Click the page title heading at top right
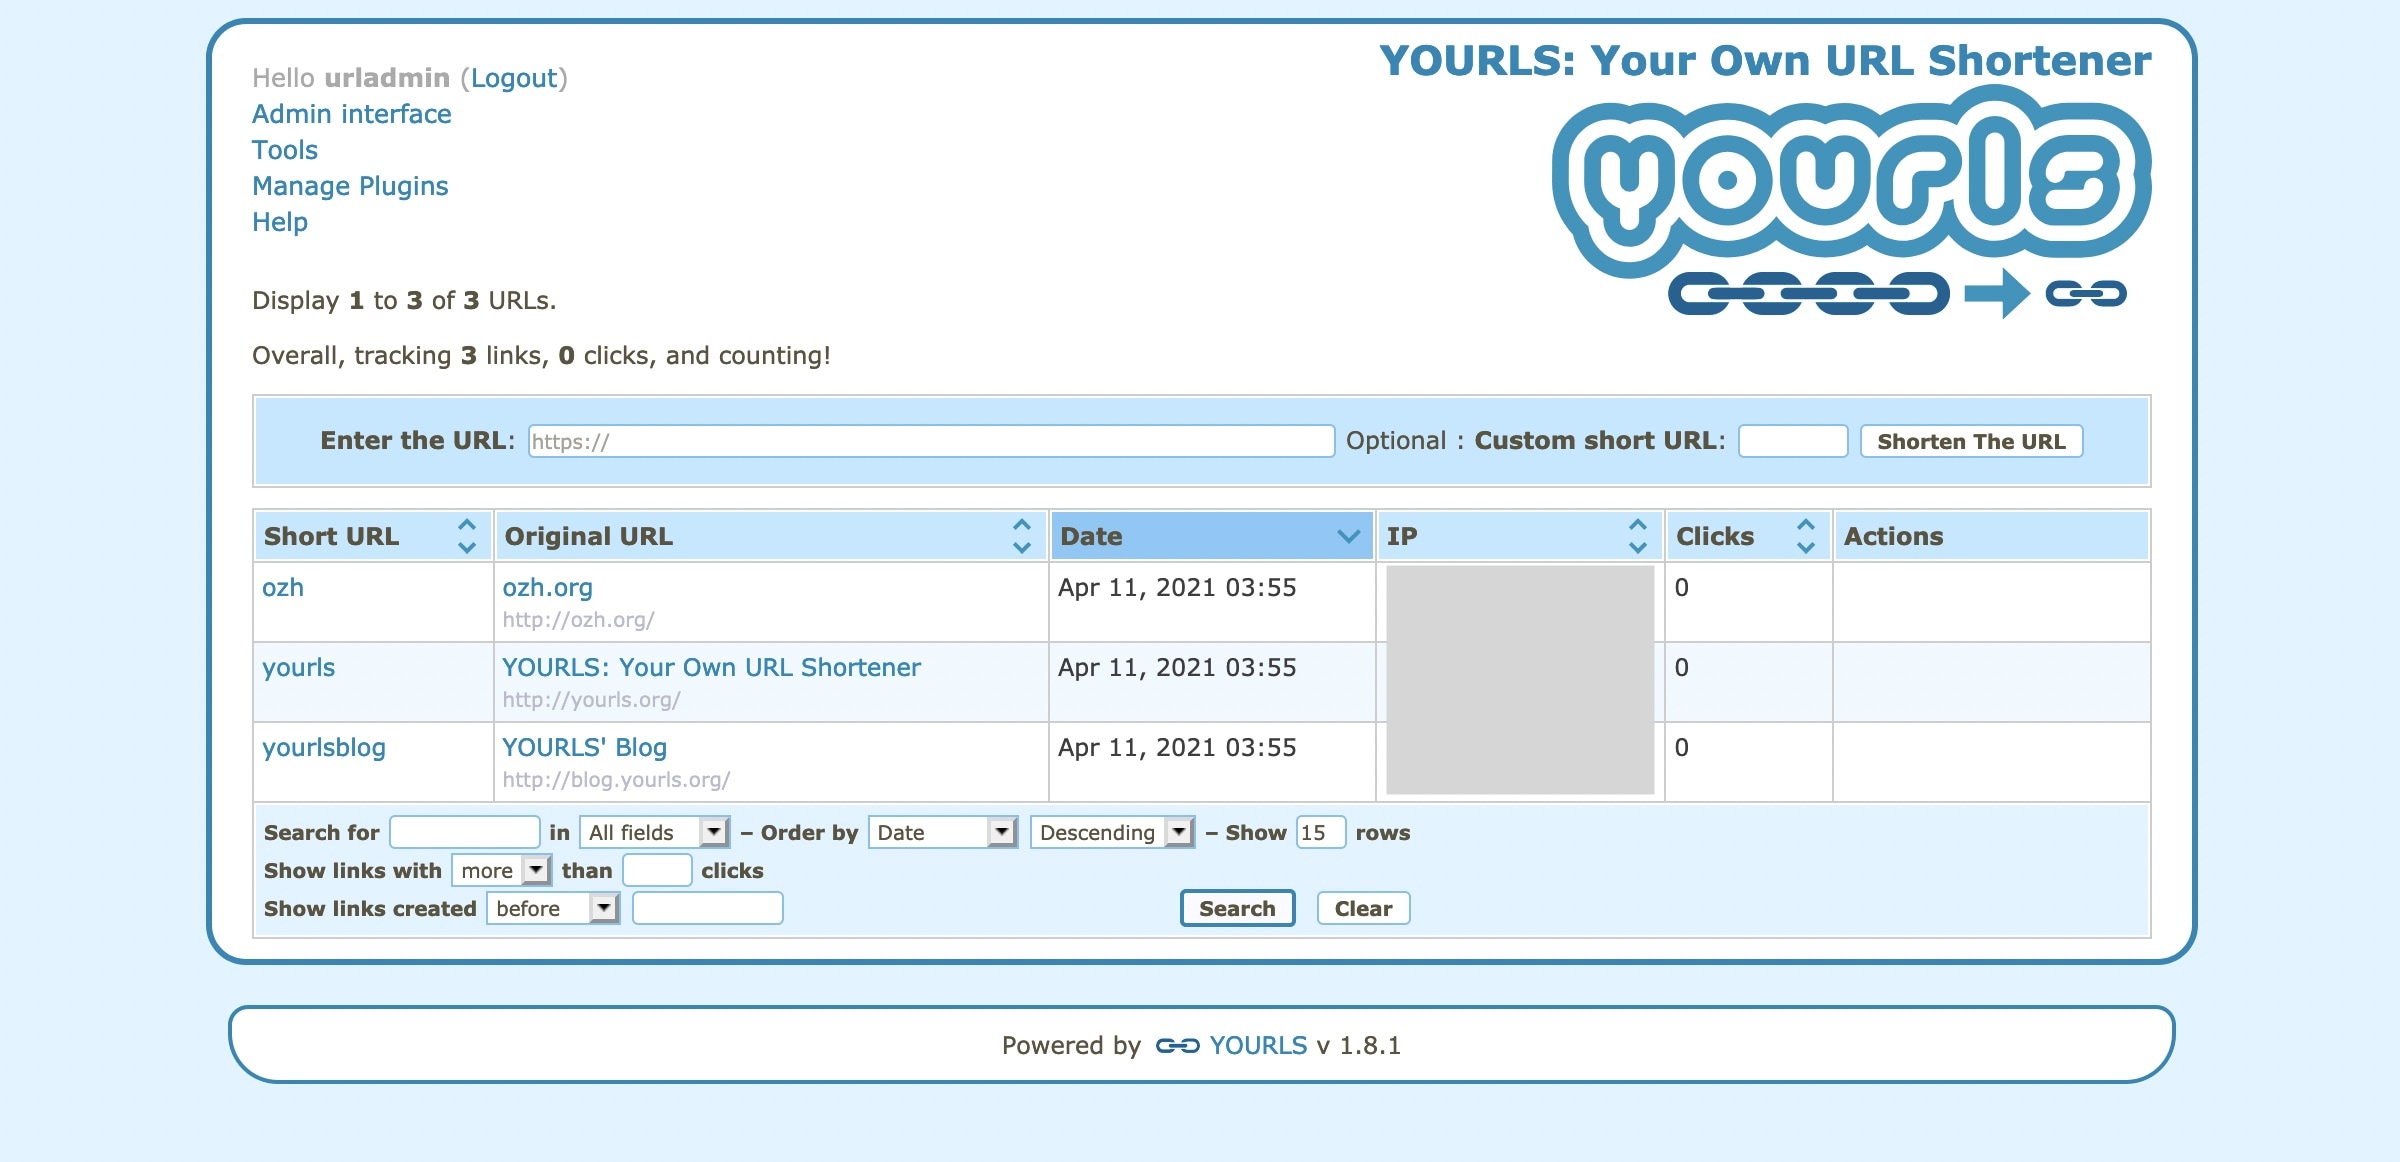 1765,60
